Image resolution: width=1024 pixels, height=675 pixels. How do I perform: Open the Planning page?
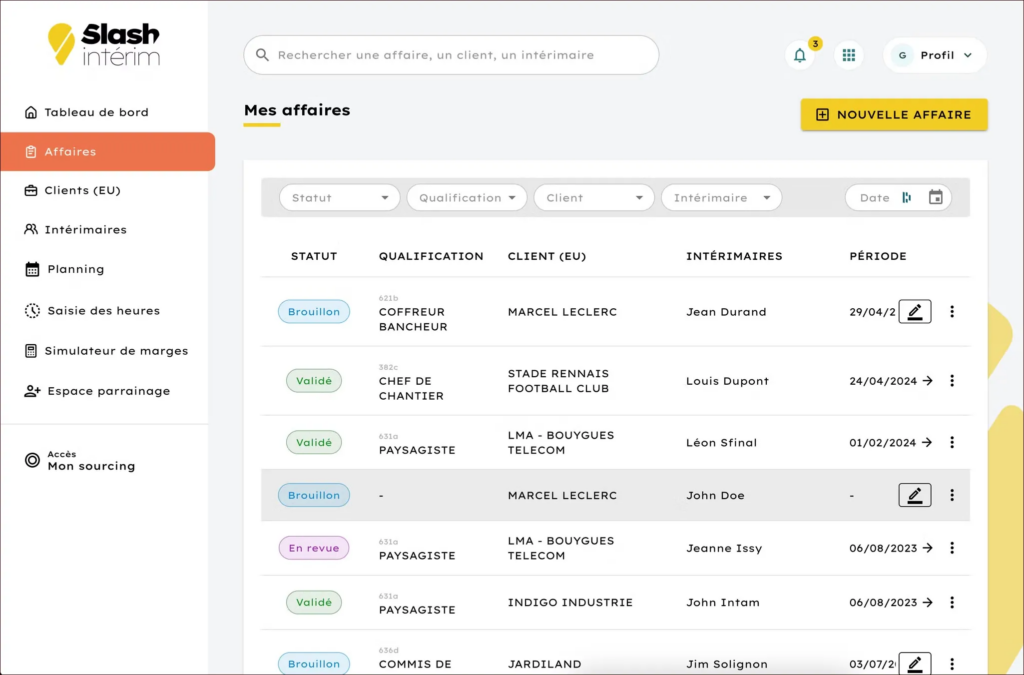coord(64,269)
